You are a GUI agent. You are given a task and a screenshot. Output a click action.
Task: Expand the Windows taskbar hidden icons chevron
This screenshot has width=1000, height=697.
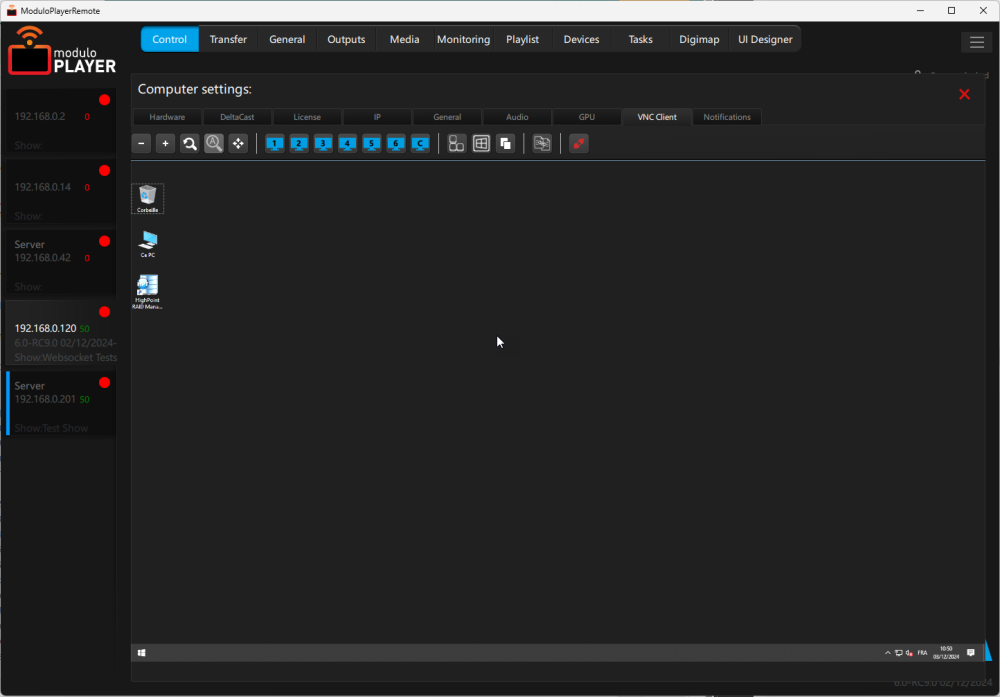(887, 652)
